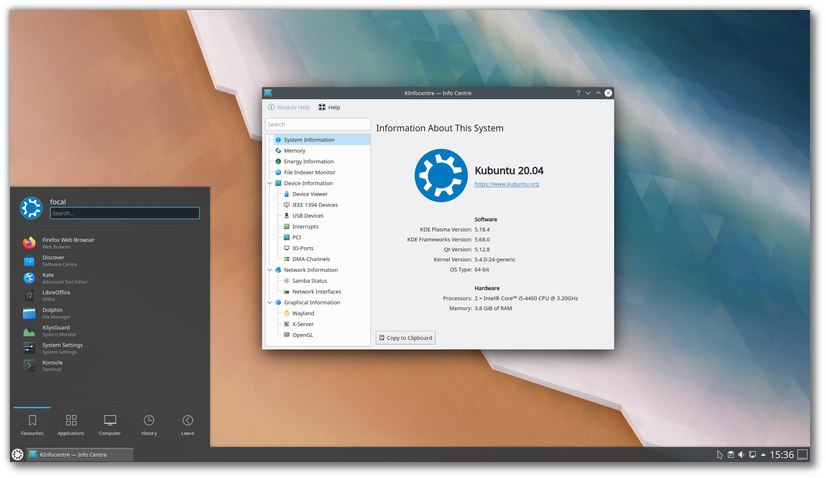
Task: Select the IEEE 1394 Devices item
Action: [x=315, y=205]
